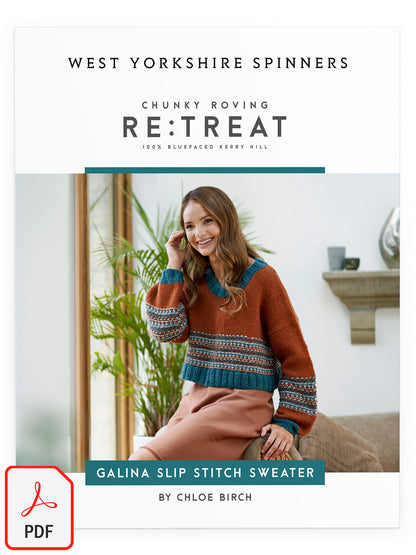Select the Chunky Roving label
The height and width of the screenshot is (555, 416).
pyautogui.click(x=205, y=105)
